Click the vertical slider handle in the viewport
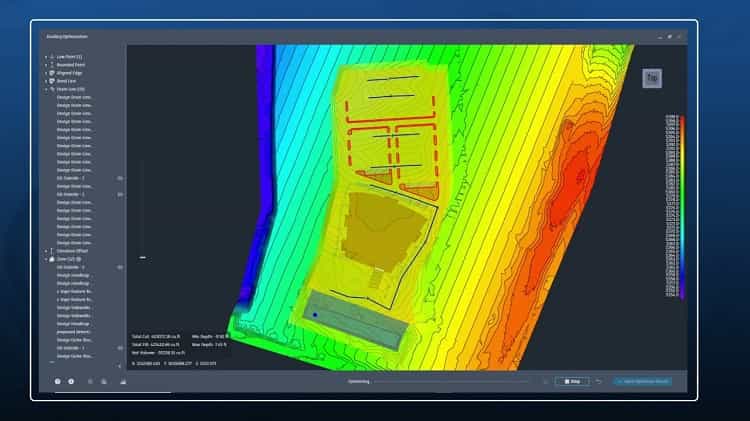This screenshot has height=421, width=750. tap(143, 257)
